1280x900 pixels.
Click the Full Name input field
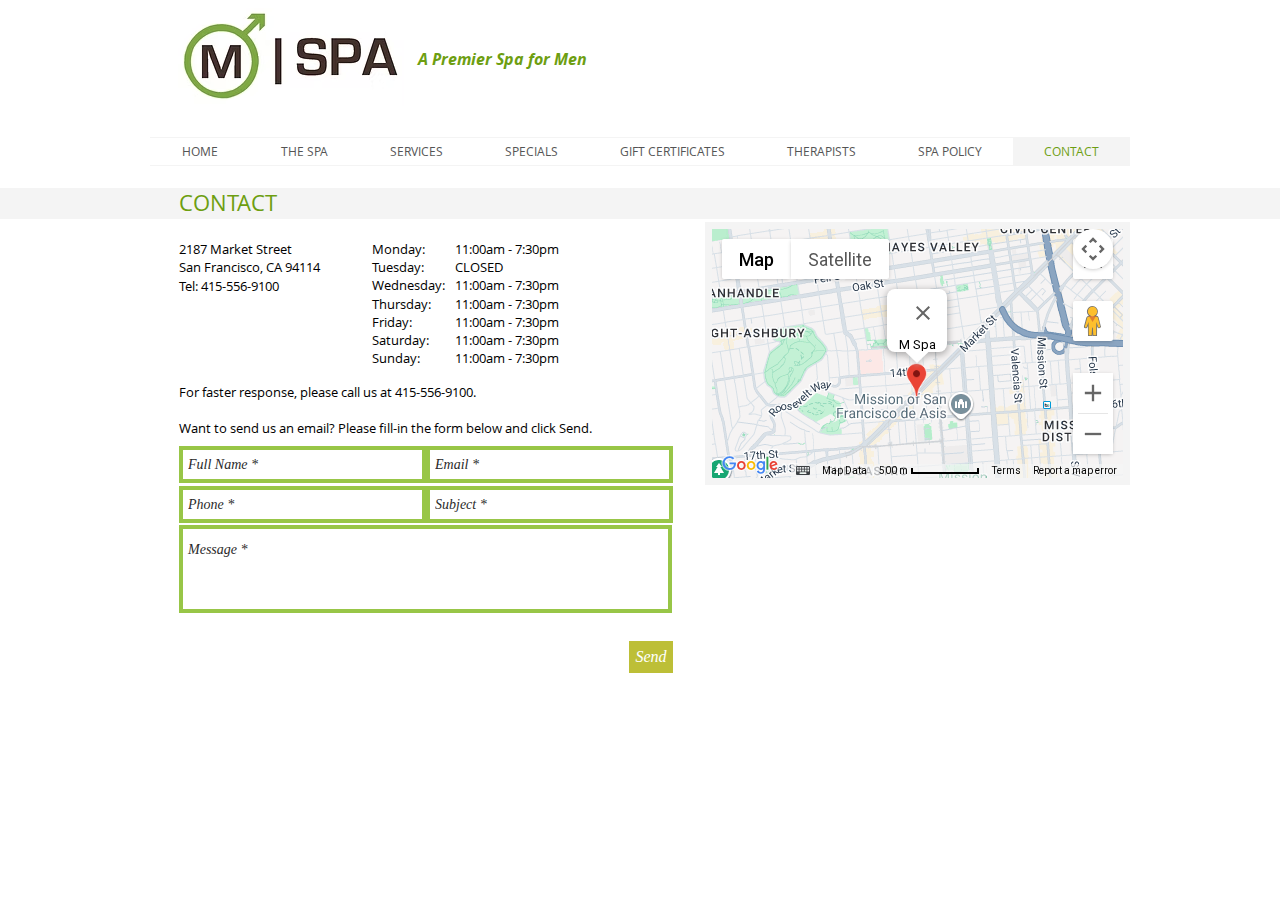click(x=303, y=464)
